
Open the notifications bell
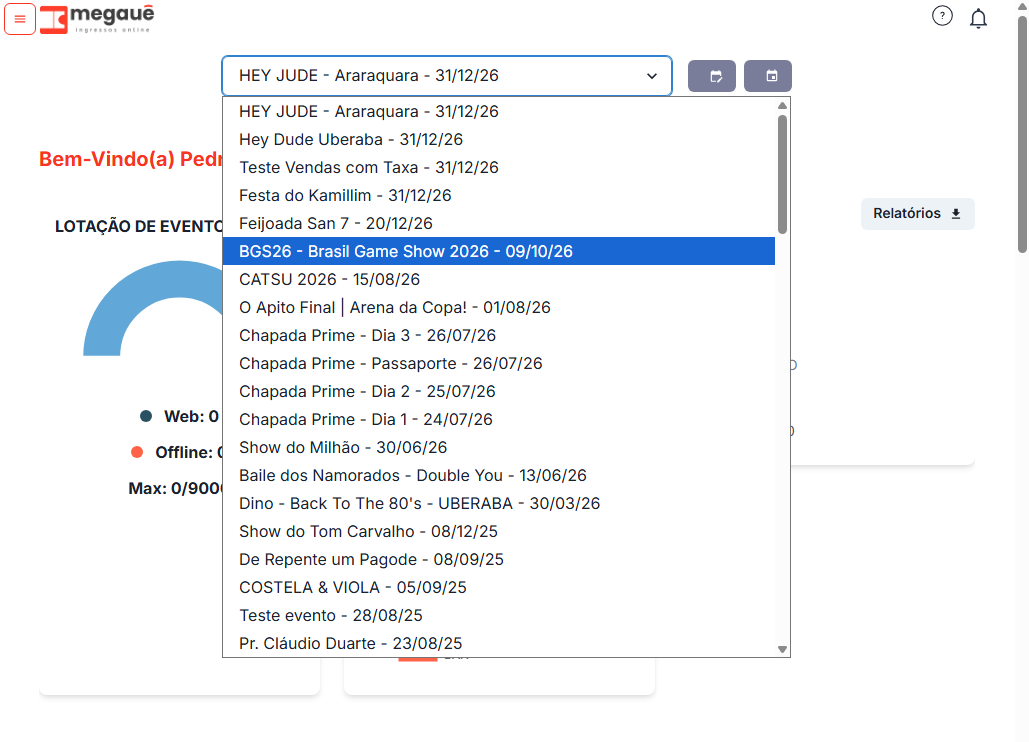tap(978, 18)
